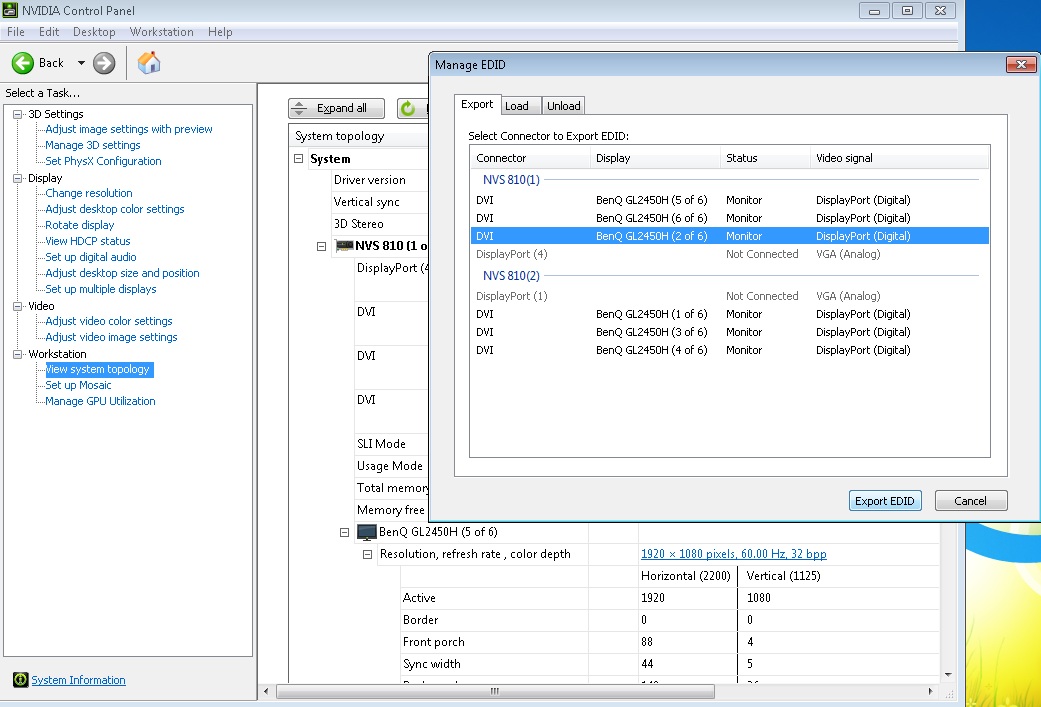Click the Display column header
This screenshot has height=707, width=1041.
point(655,158)
